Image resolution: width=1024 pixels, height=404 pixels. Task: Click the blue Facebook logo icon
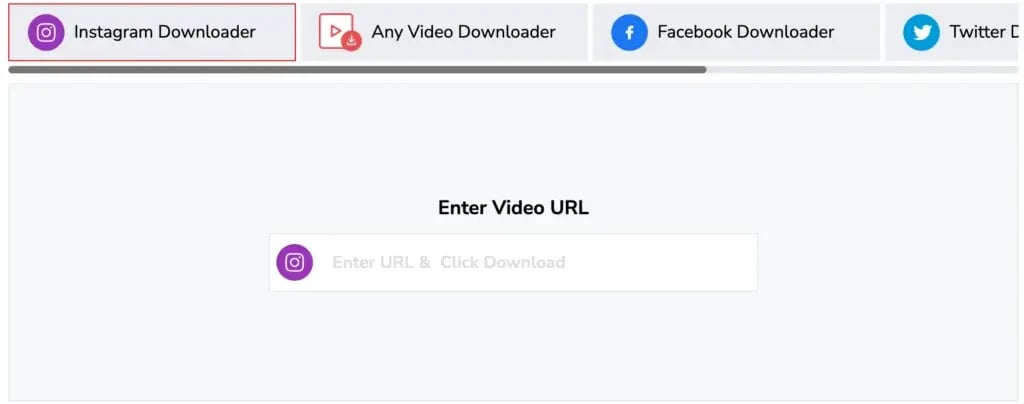pyautogui.click(x=629, y=32)
